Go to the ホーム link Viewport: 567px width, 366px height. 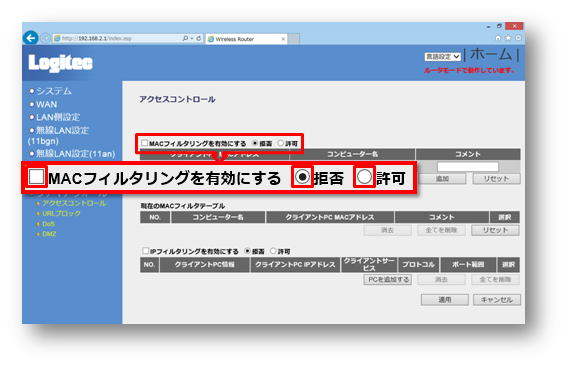490,54
